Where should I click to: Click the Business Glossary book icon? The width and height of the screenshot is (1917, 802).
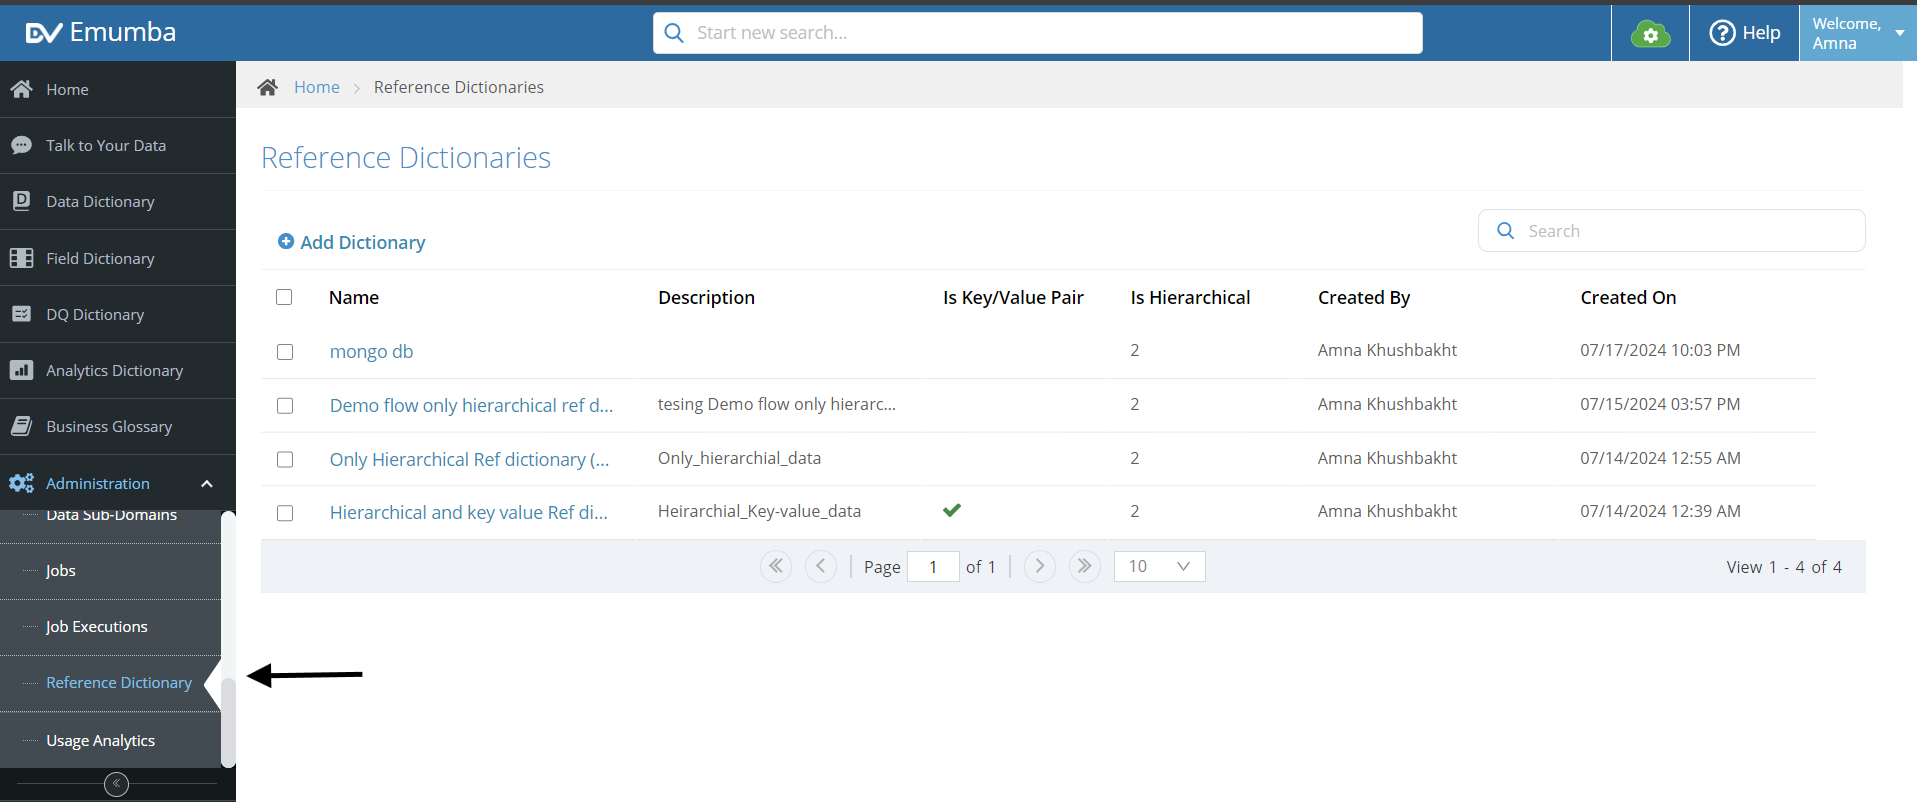[x=21, y=426]
